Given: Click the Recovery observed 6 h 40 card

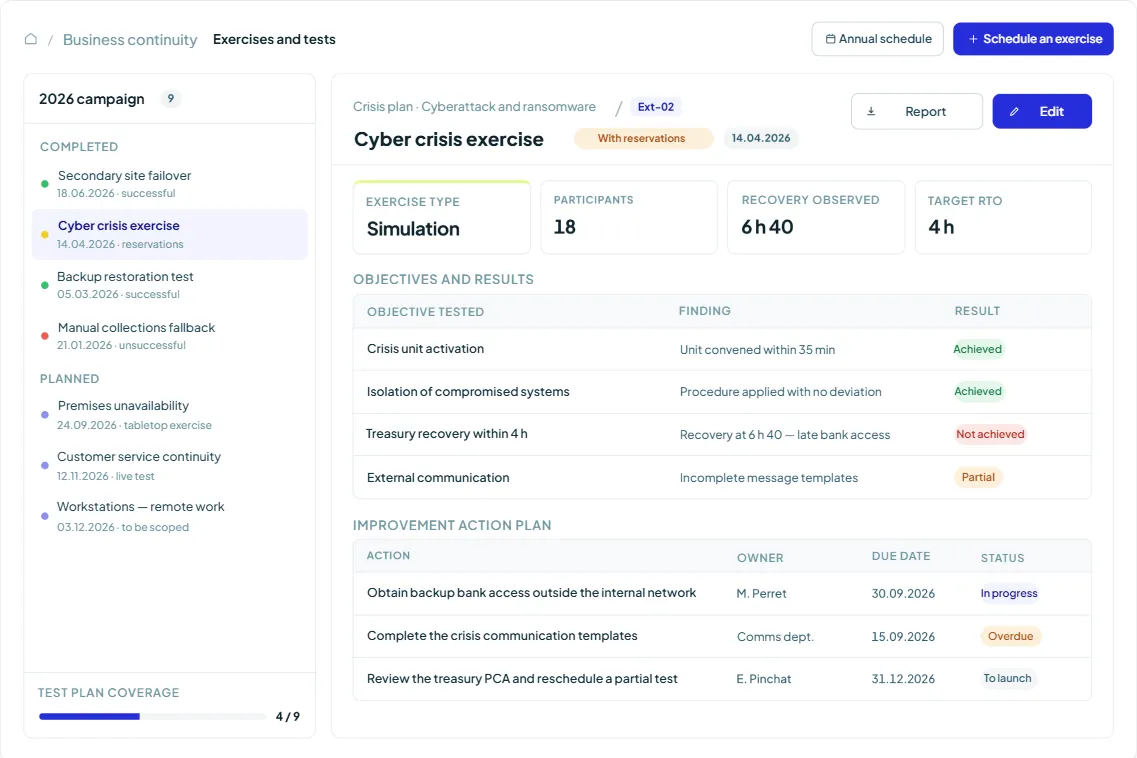Looking at the screenshot, I should [816, 217].
